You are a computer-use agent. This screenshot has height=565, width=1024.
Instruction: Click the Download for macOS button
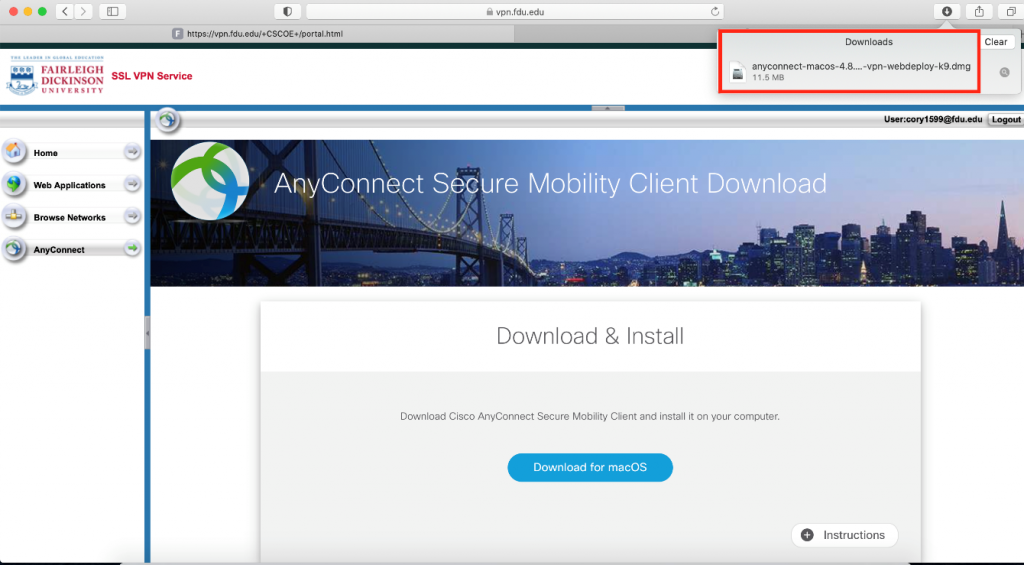[590, 468]
